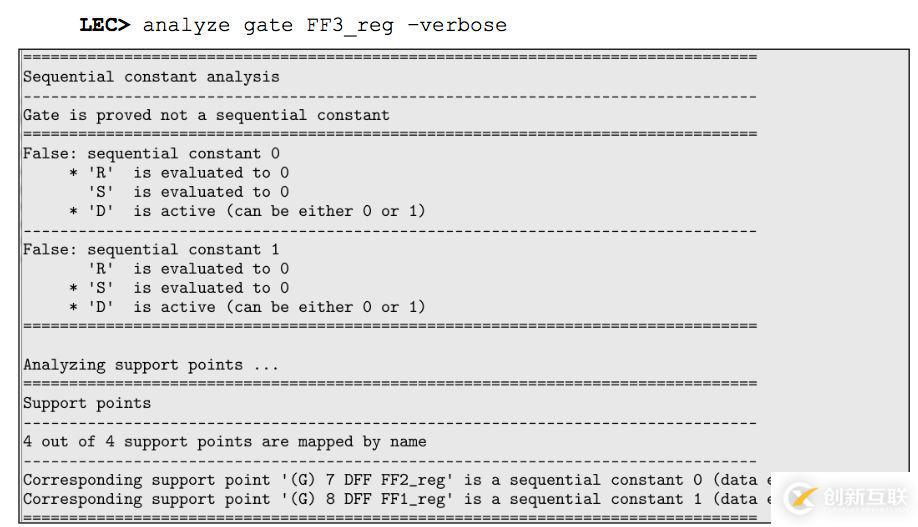This screenshot has height=527, width=918.
Task: Click the 创新互联 watermark text
Action: pos(864,497)
